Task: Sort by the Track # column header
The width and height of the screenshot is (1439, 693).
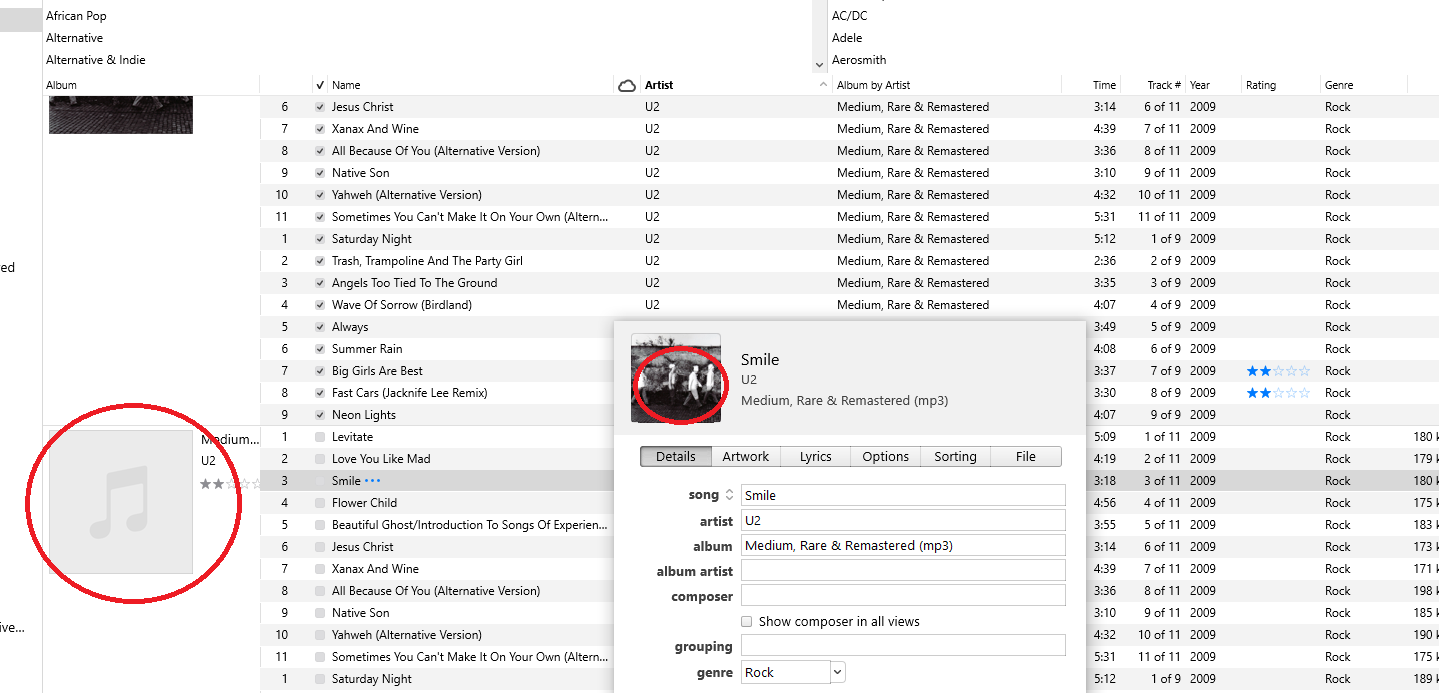Action: click(1164, 85)
